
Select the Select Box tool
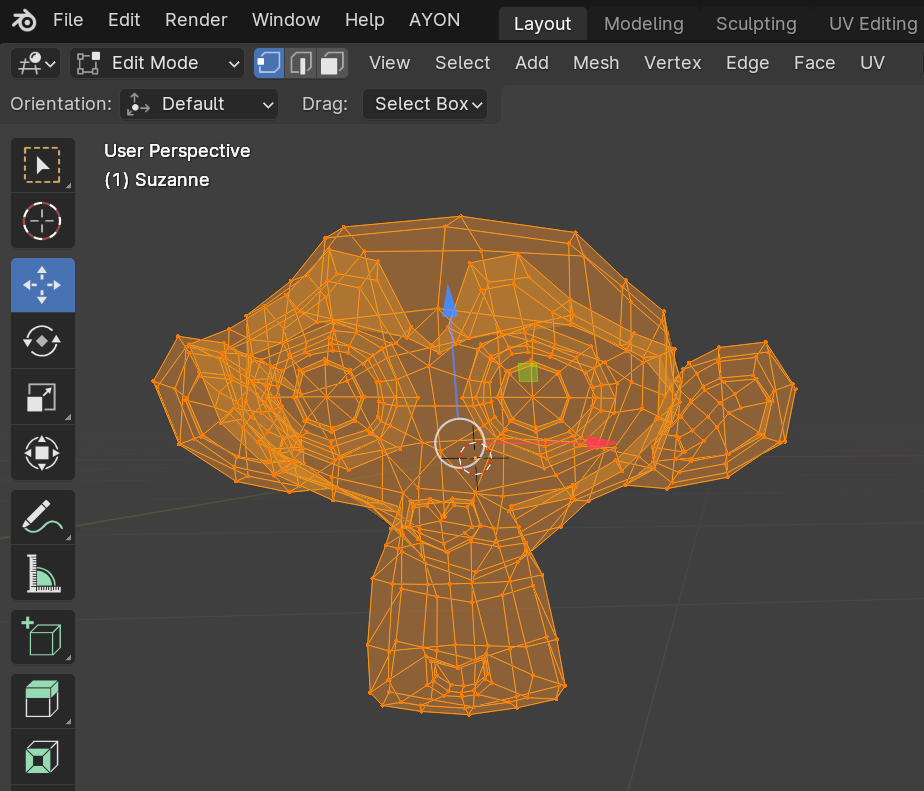tap(42, 165)
